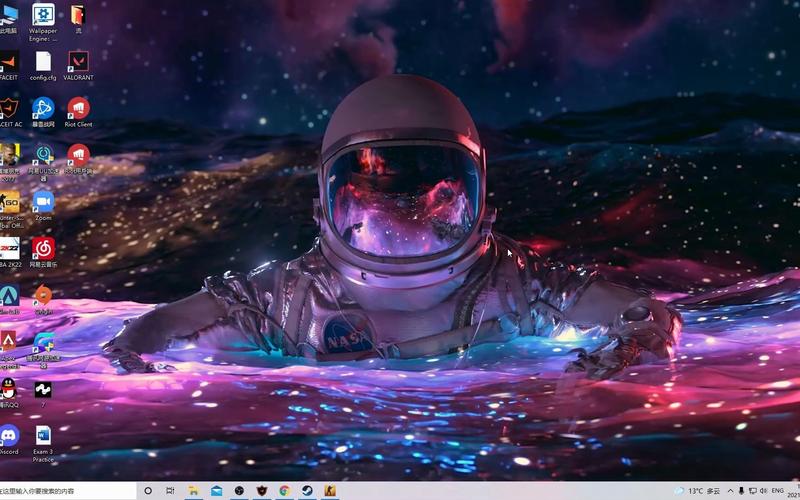
Task: Select the NetEase Cloud Music red icon
Action: coord(43,253)
